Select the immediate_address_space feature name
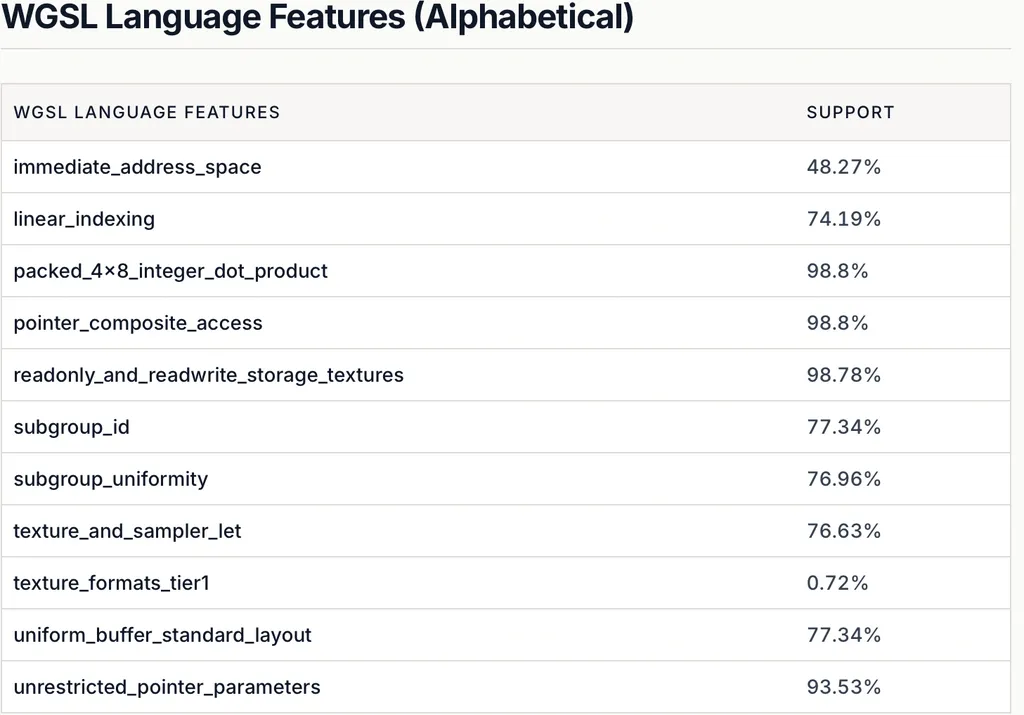Viewport: 1024px width, 715px height. pos(137,167)
